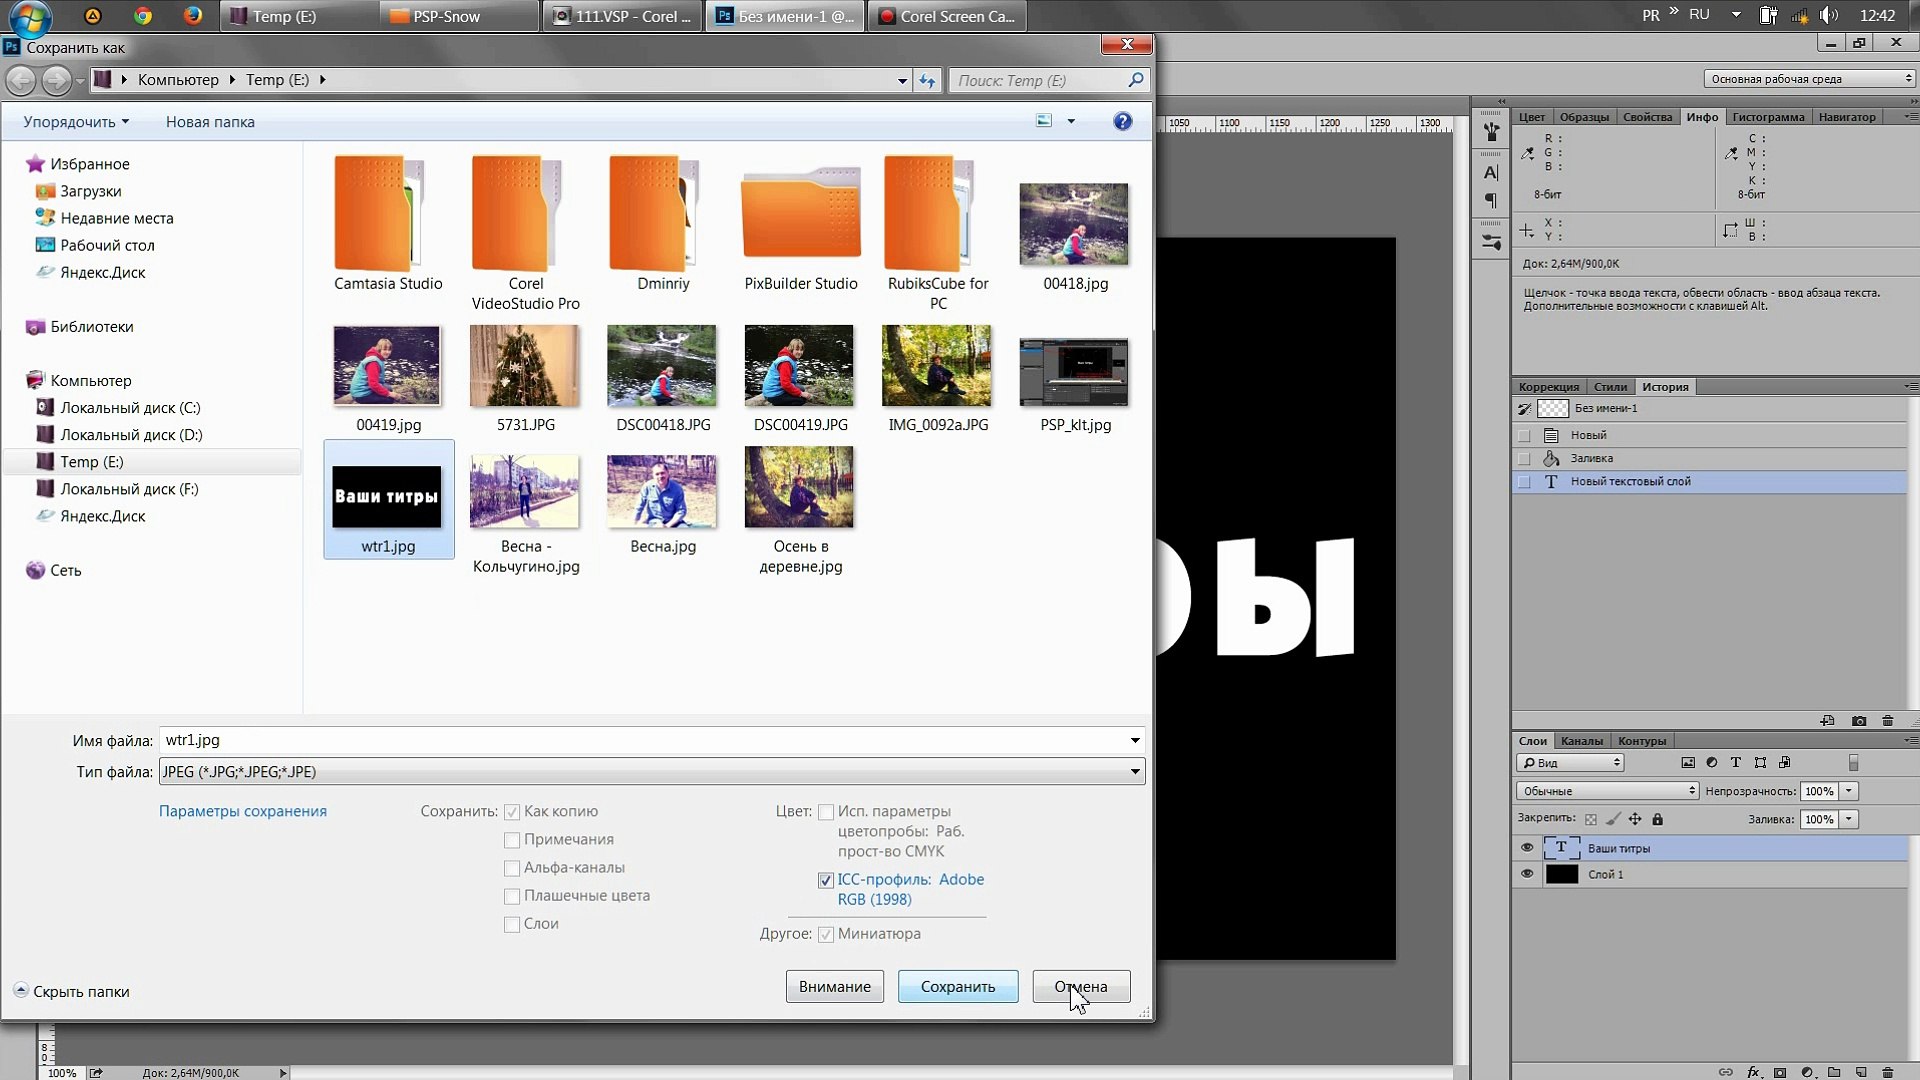Select the wtr1.jpg thumbnail
This screenshot has height=1080, width=1920.
point(388,499)
